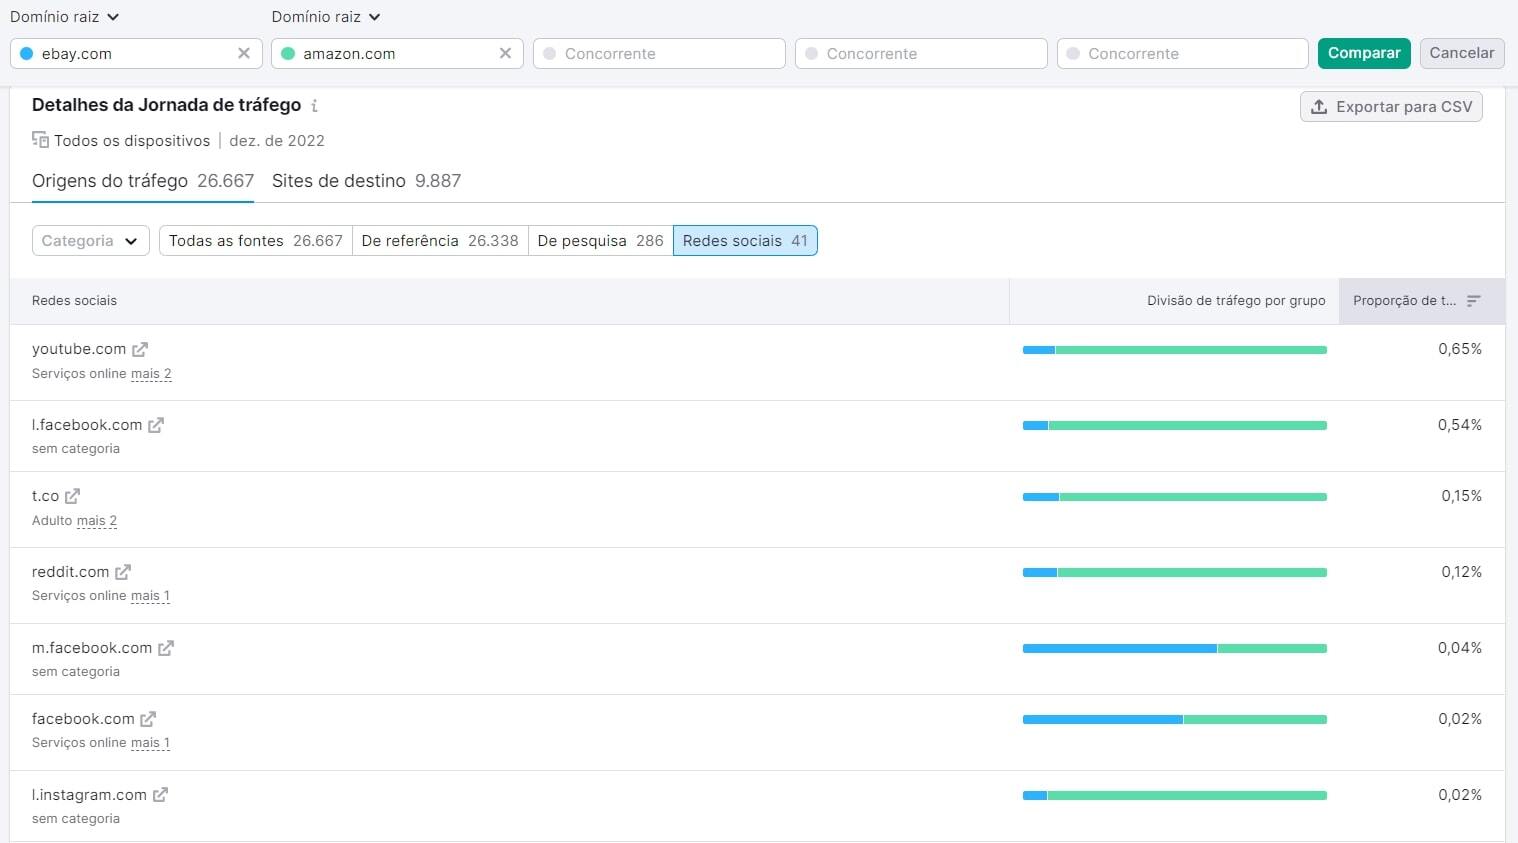This screenshot has height=843, width=1518.
Task: Click the info icon next to Detalhes da Jornada
Action: 316,105
